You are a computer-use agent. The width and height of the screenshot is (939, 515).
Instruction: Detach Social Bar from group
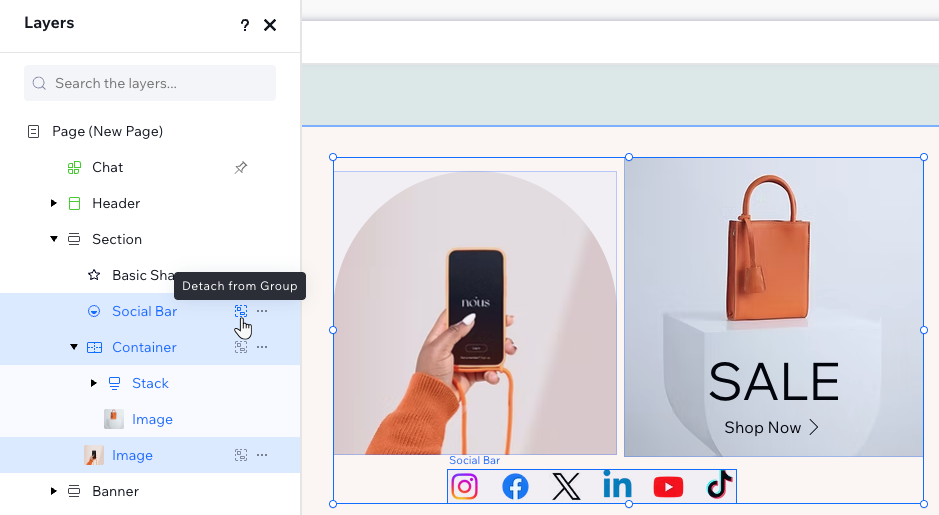click(241, 311)
